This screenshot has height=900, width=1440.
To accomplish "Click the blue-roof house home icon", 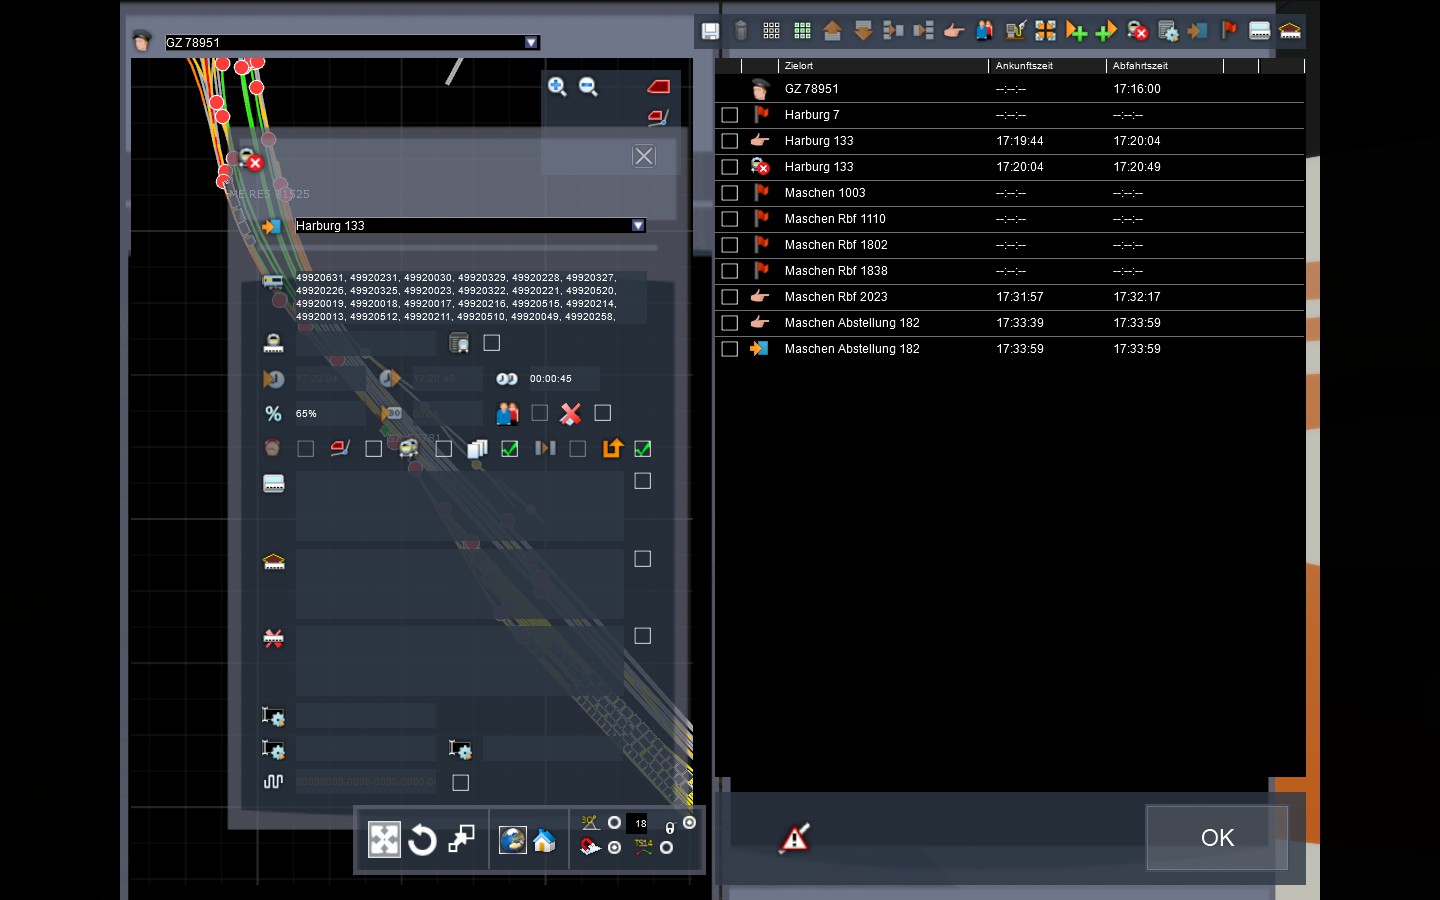I will [x=544, y=840].
